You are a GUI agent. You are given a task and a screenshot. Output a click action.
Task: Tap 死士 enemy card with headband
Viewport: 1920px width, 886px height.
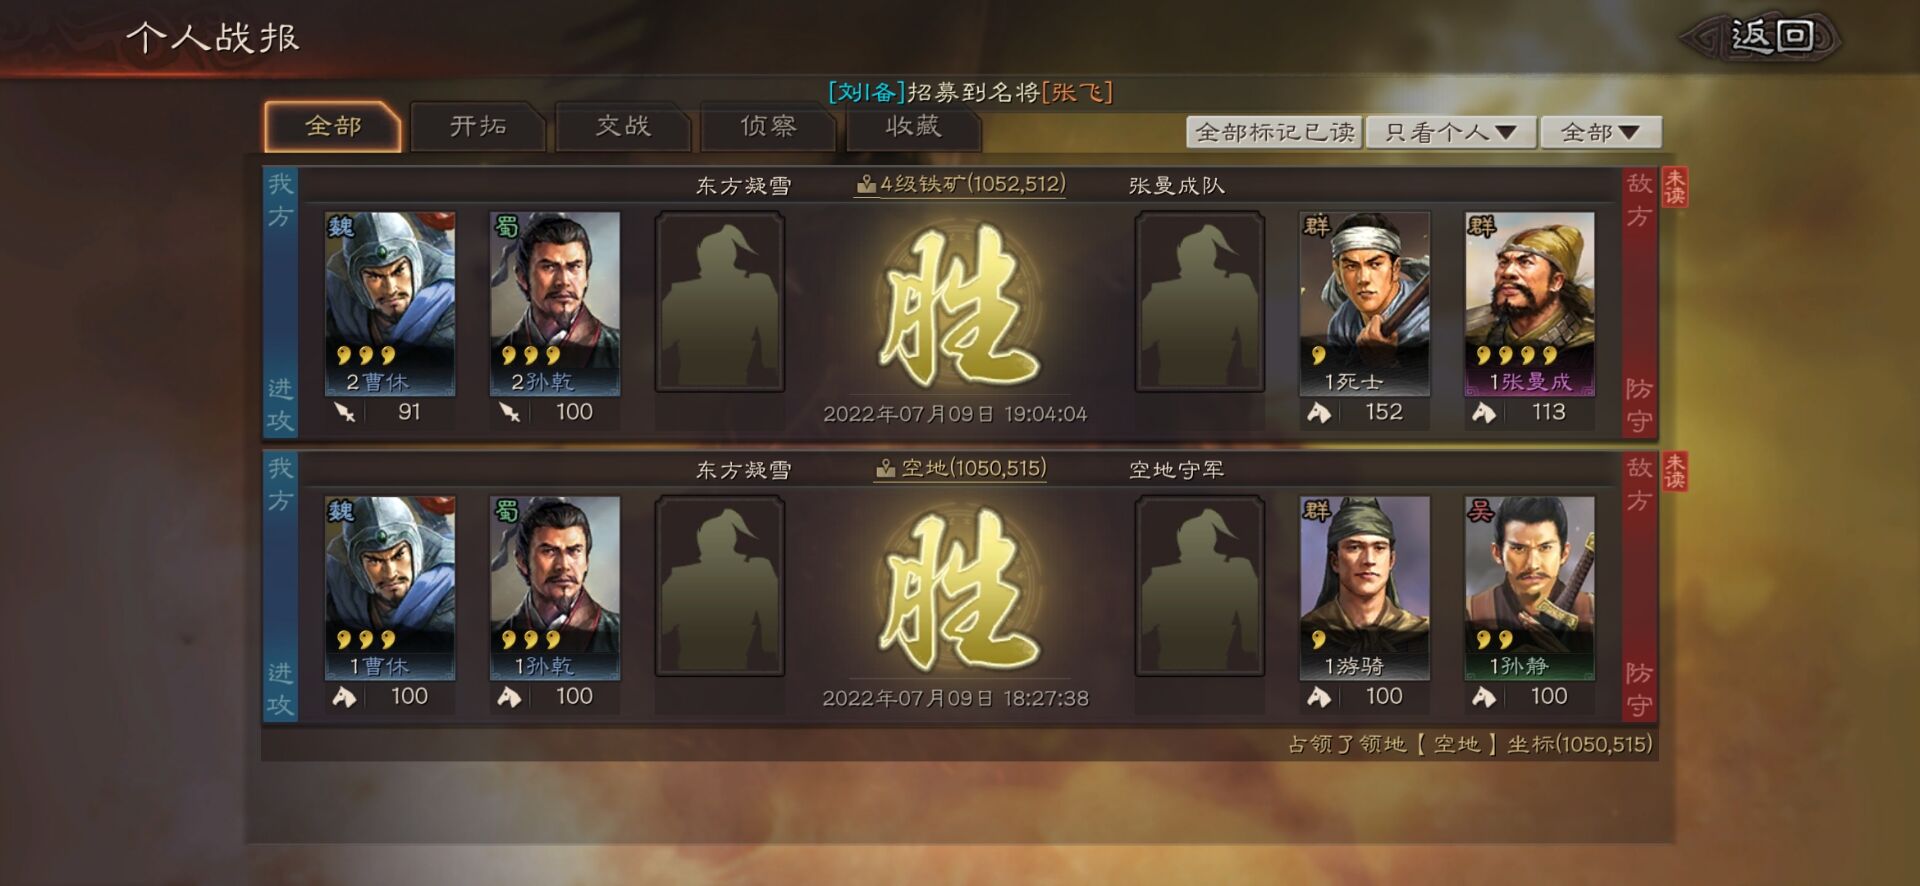tap(1365, 303)
